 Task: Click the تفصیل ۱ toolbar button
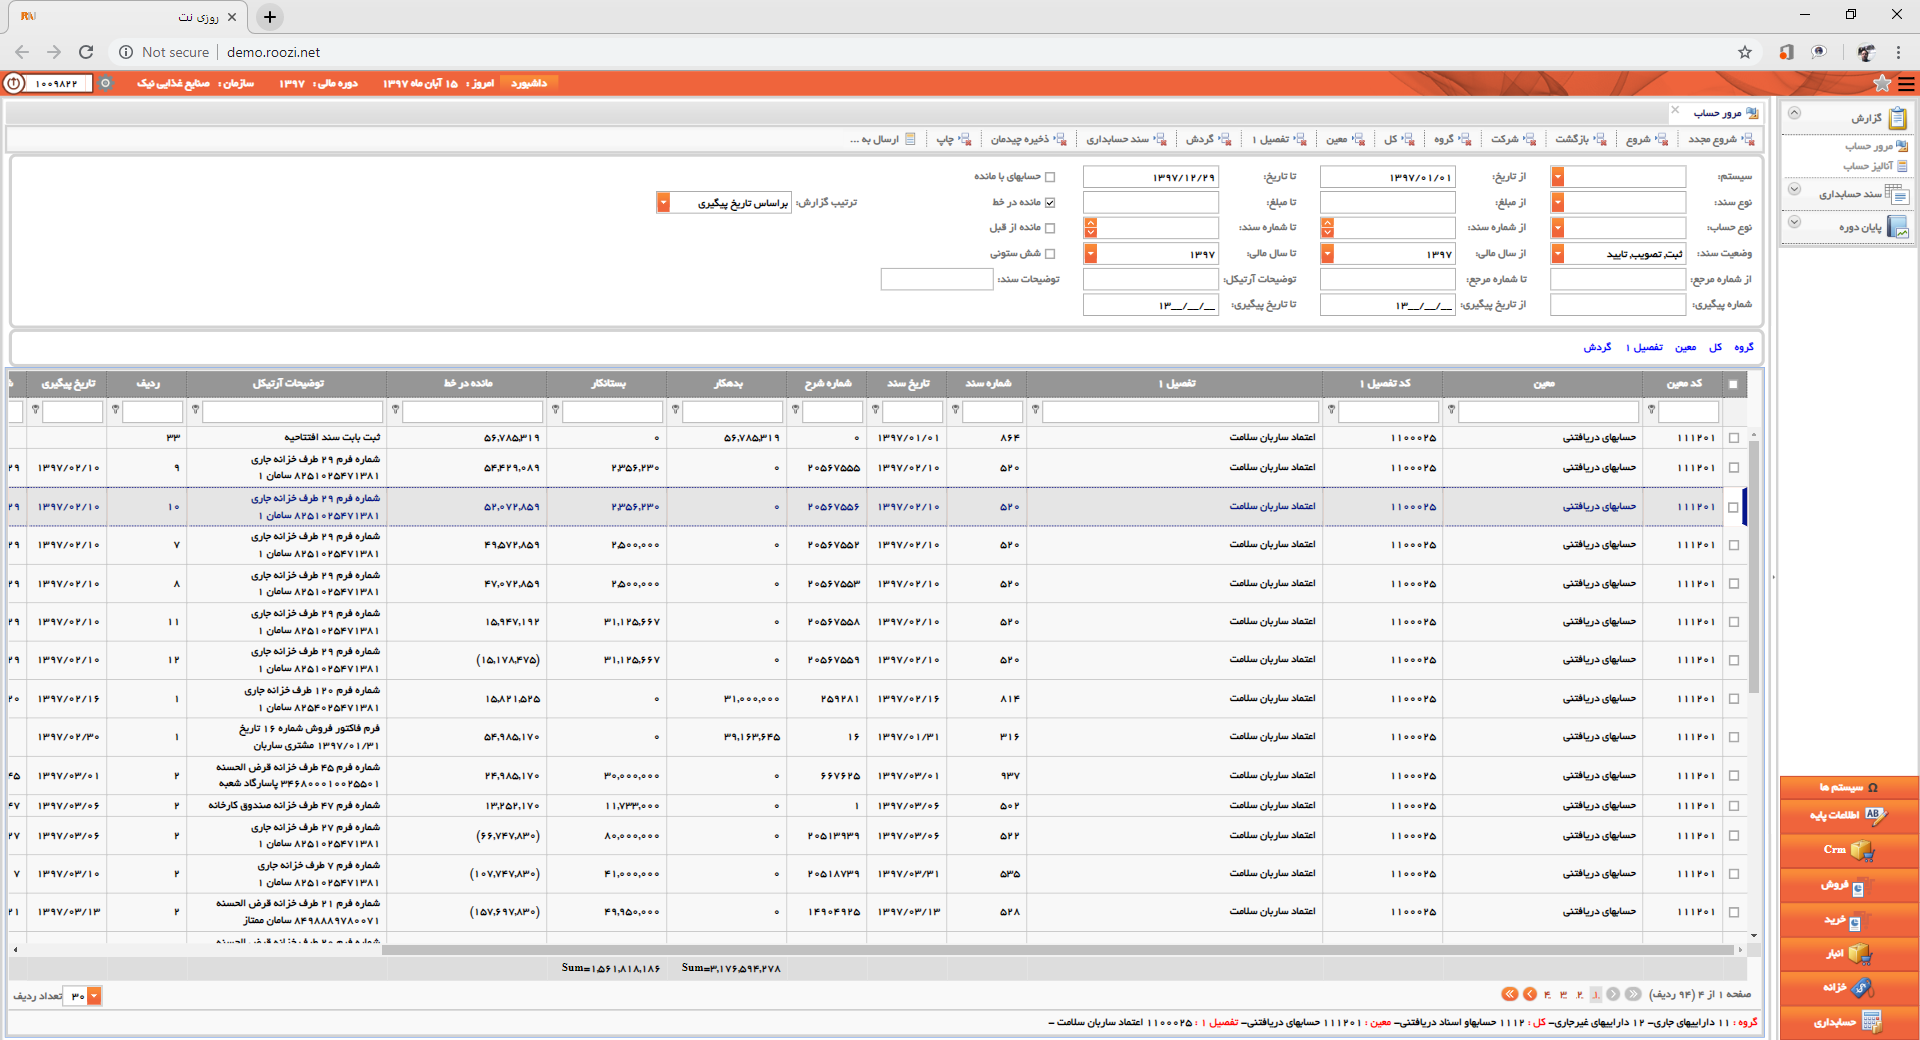tap(1279, 139)
